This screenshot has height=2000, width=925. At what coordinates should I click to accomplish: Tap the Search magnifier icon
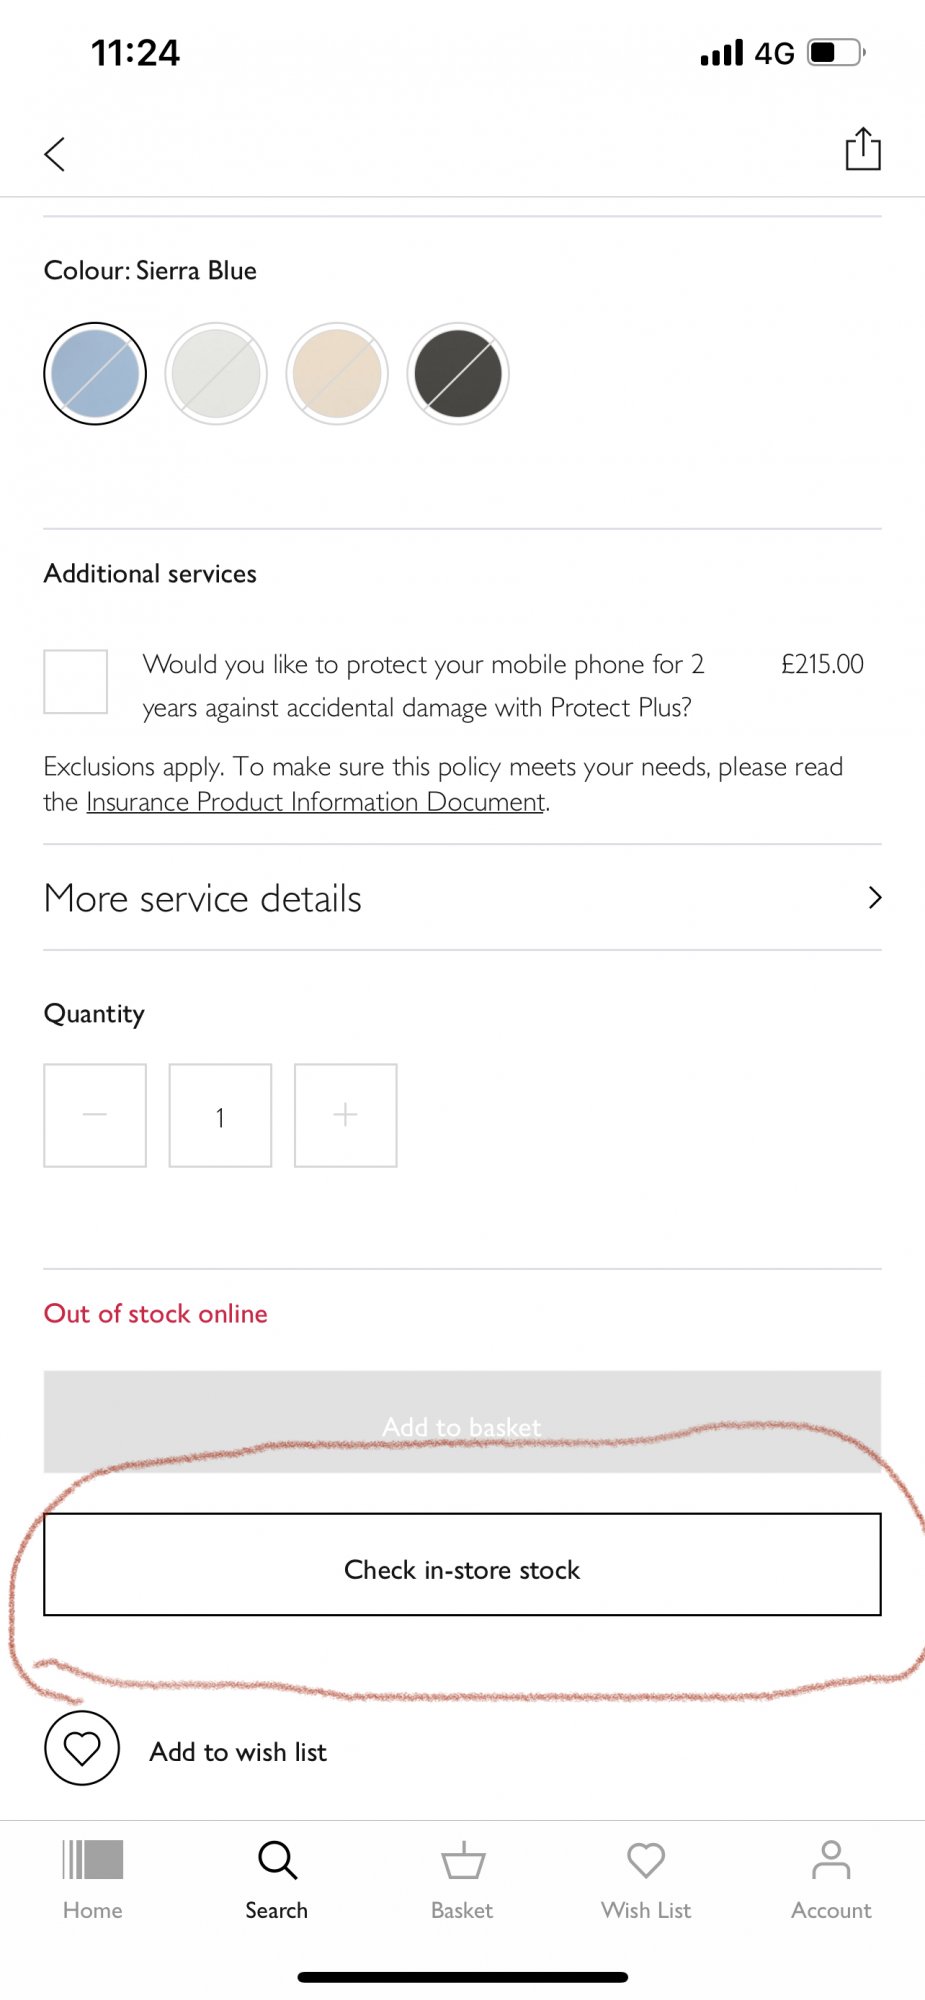pos(277,1861)
